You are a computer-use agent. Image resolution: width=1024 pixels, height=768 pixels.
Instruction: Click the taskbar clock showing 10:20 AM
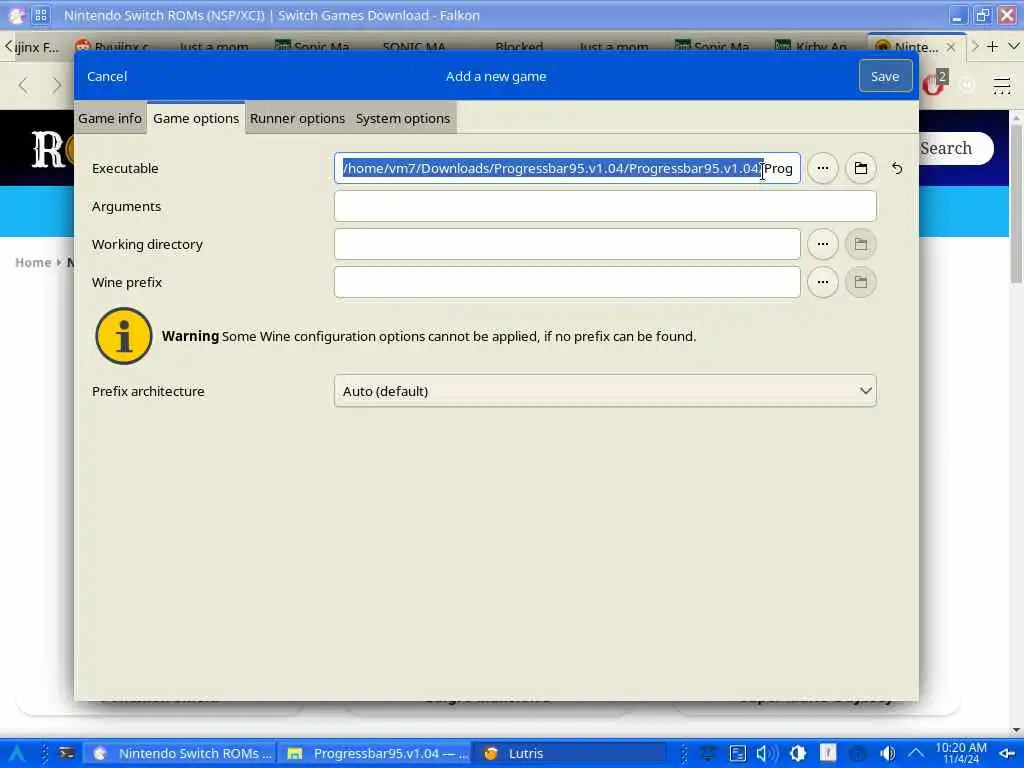coord(961,753)
